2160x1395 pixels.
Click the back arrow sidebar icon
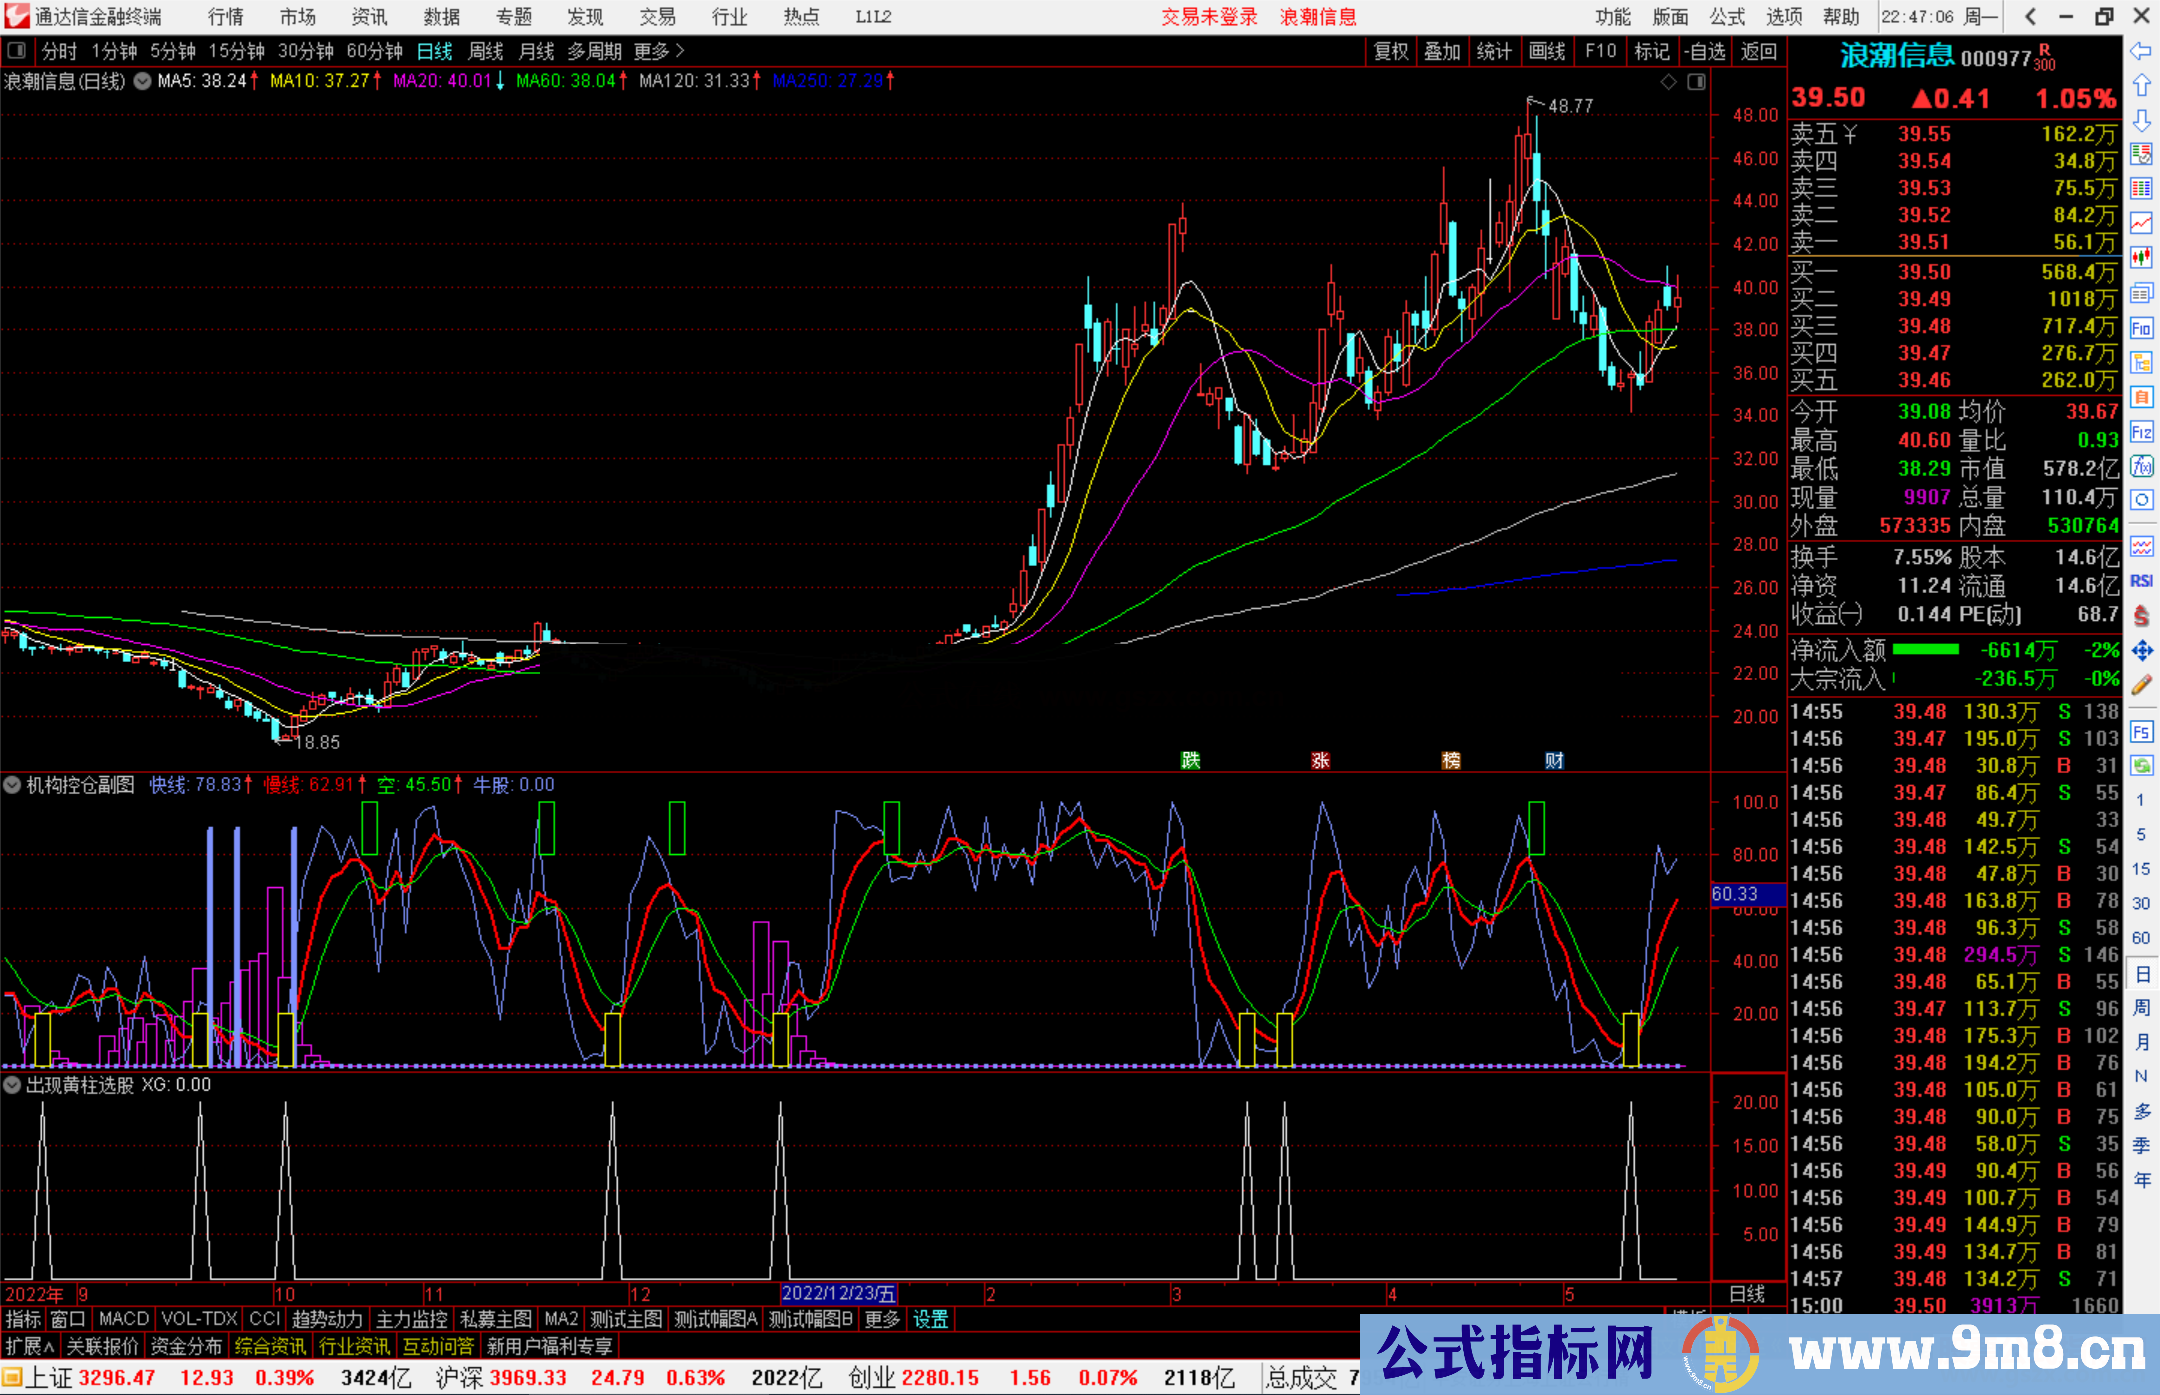tap(2141, 50)
